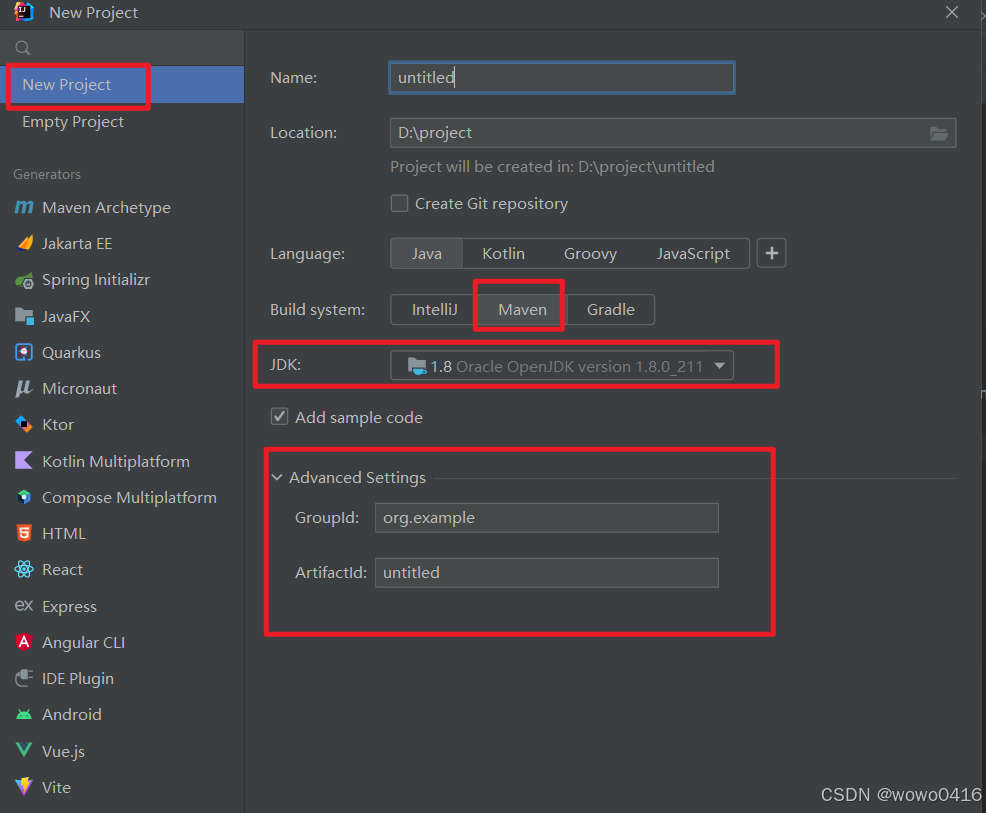This screenshot has width=986, height=813.
Task: Click the Compose Multiplatform hexagon icon
Action: coord(24,497)
